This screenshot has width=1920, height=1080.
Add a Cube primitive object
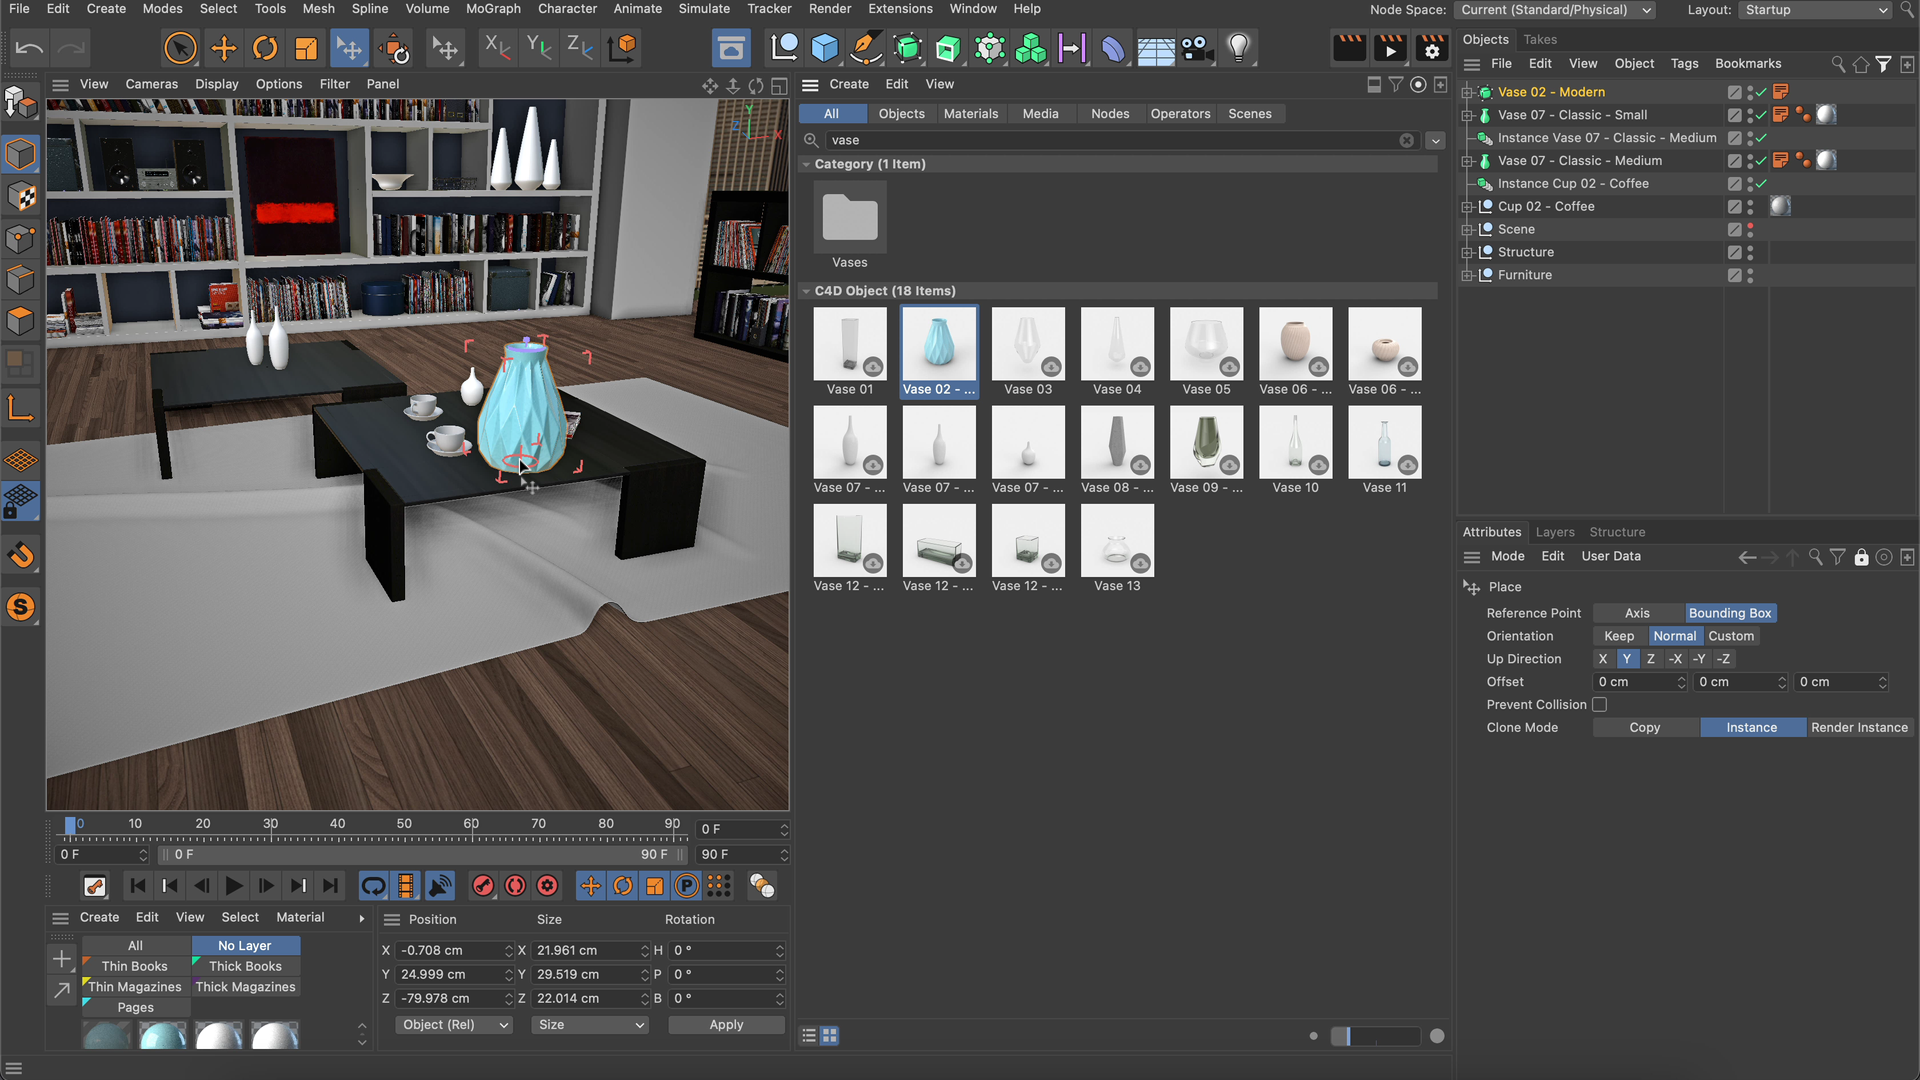pos(825,48)
